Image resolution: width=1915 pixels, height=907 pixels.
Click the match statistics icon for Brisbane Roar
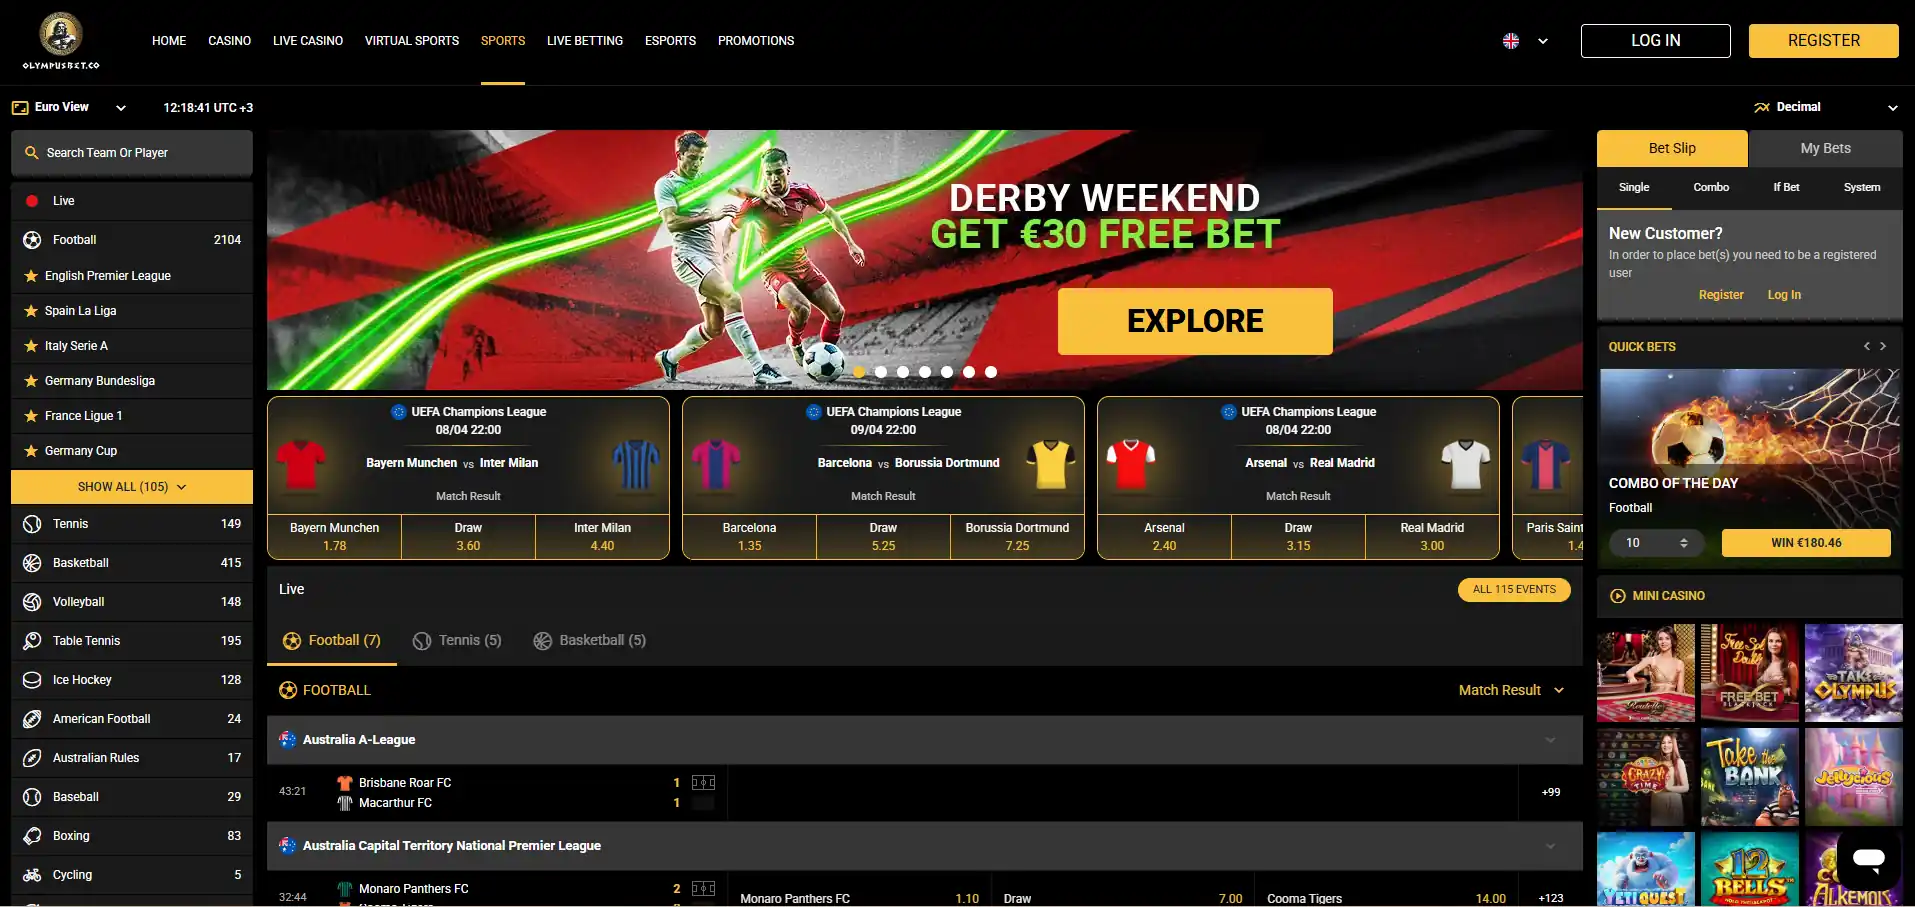click(703, 783)
